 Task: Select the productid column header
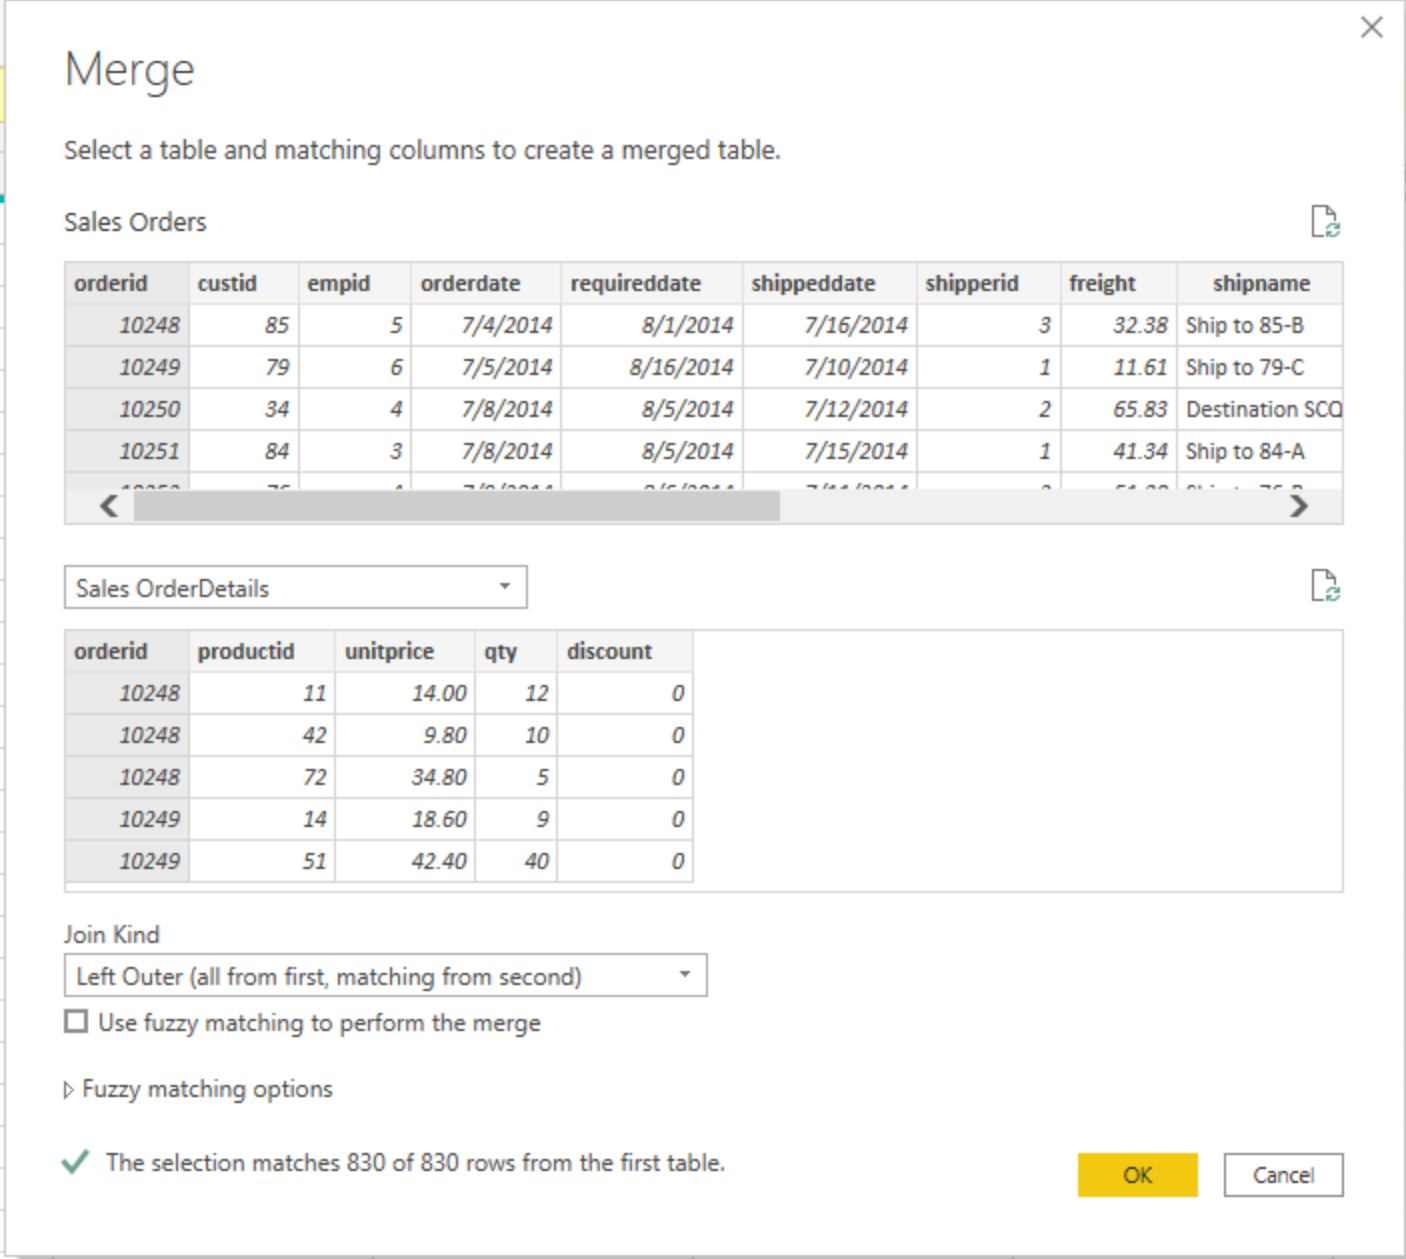246,652
